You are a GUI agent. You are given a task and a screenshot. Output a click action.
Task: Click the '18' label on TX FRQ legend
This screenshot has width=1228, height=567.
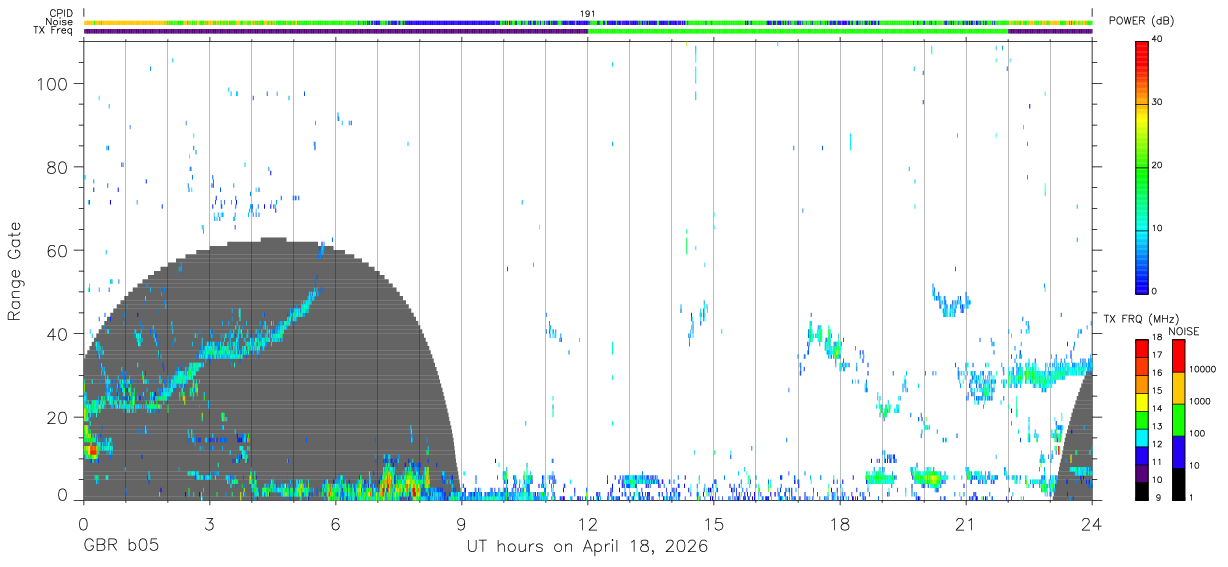click(x=1156, y=338)
